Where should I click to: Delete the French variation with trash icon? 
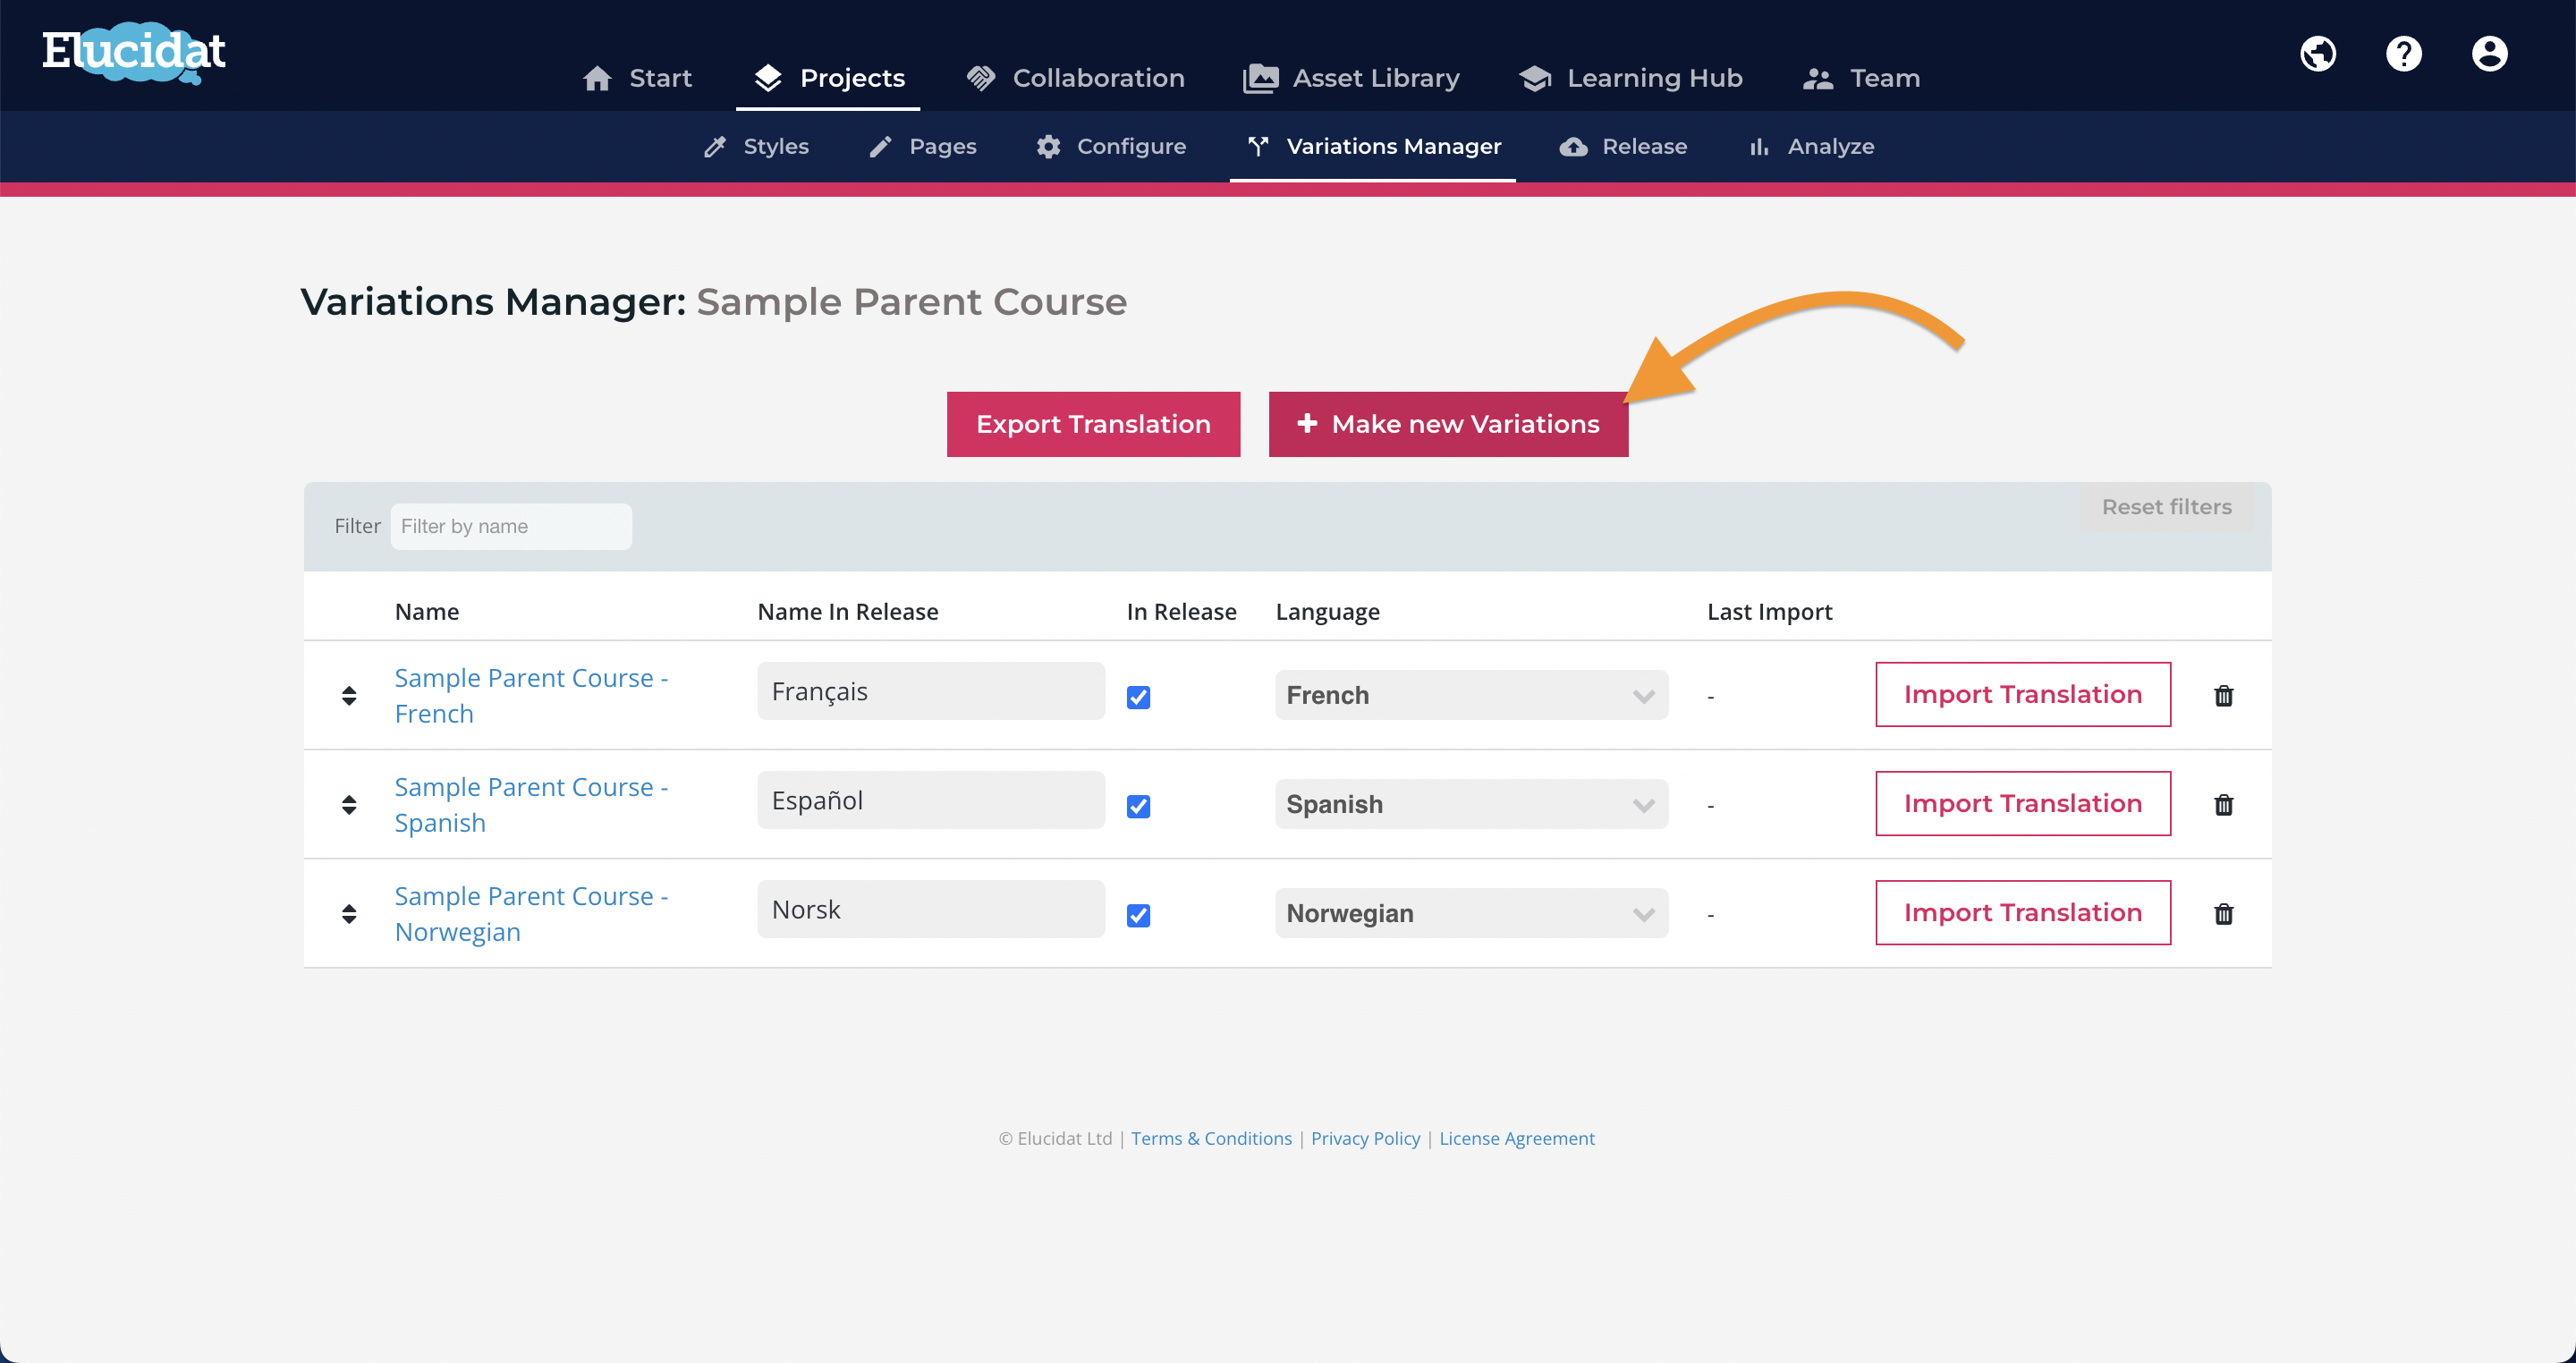[x=2223, y=695]
